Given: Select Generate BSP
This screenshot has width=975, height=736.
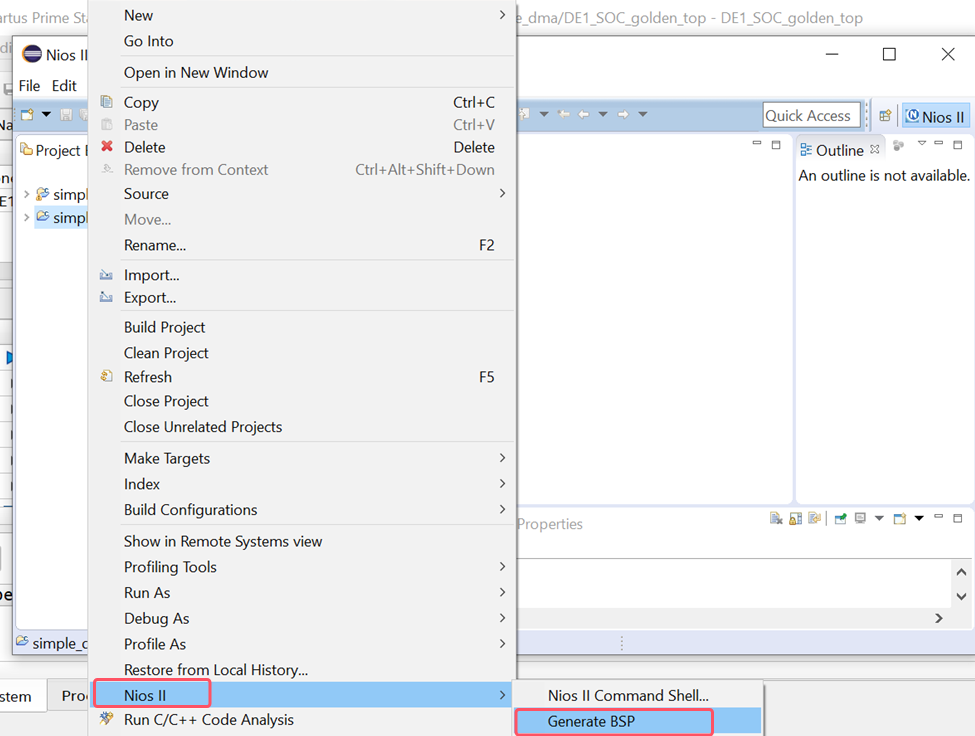Looking at the screenshot, I should click(x=638, y=721).
